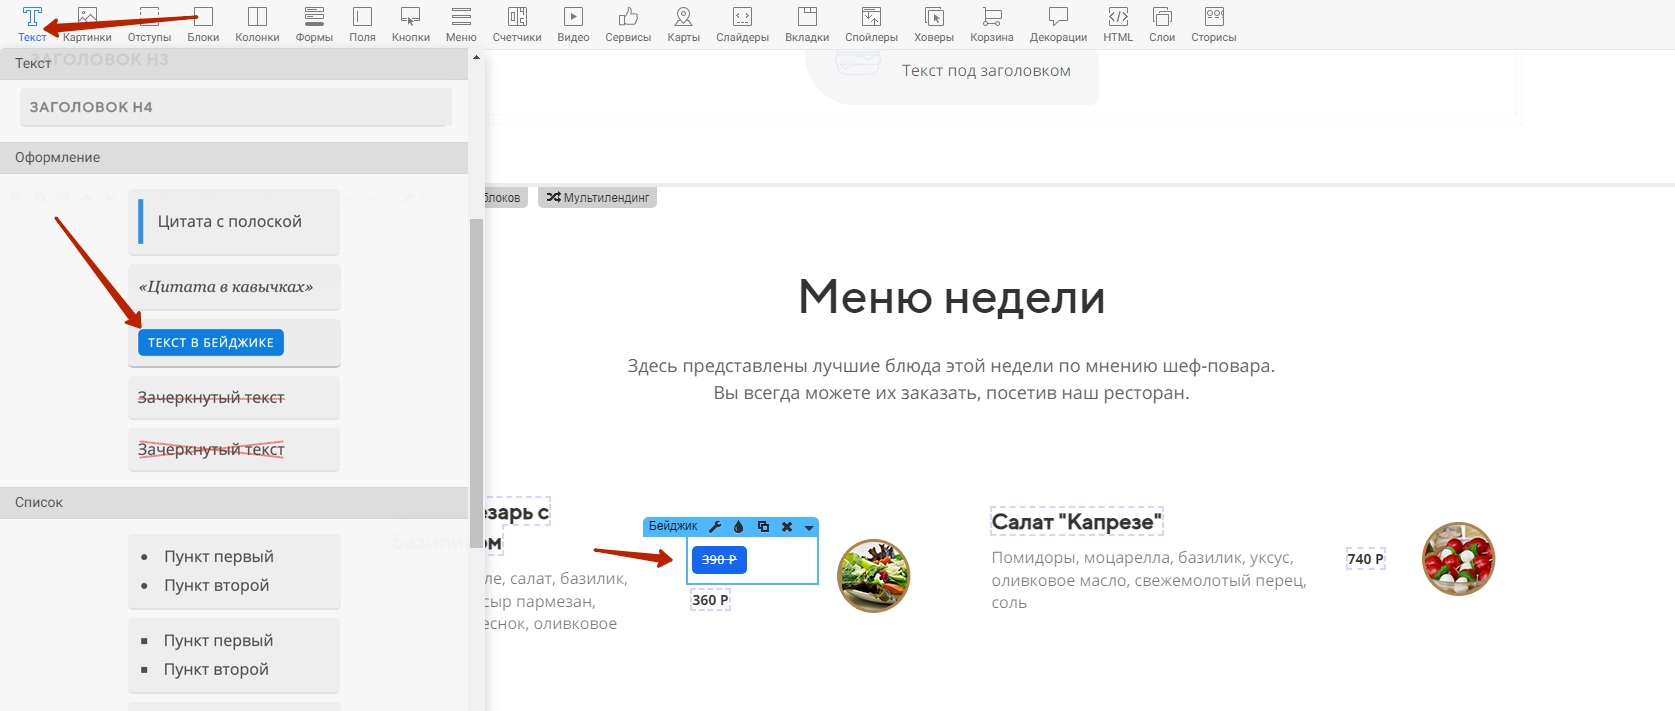The height and width of the screenshot is (711, 1675).
Task: Click the Caprese ingredients description text
Action: point(1149,580)
